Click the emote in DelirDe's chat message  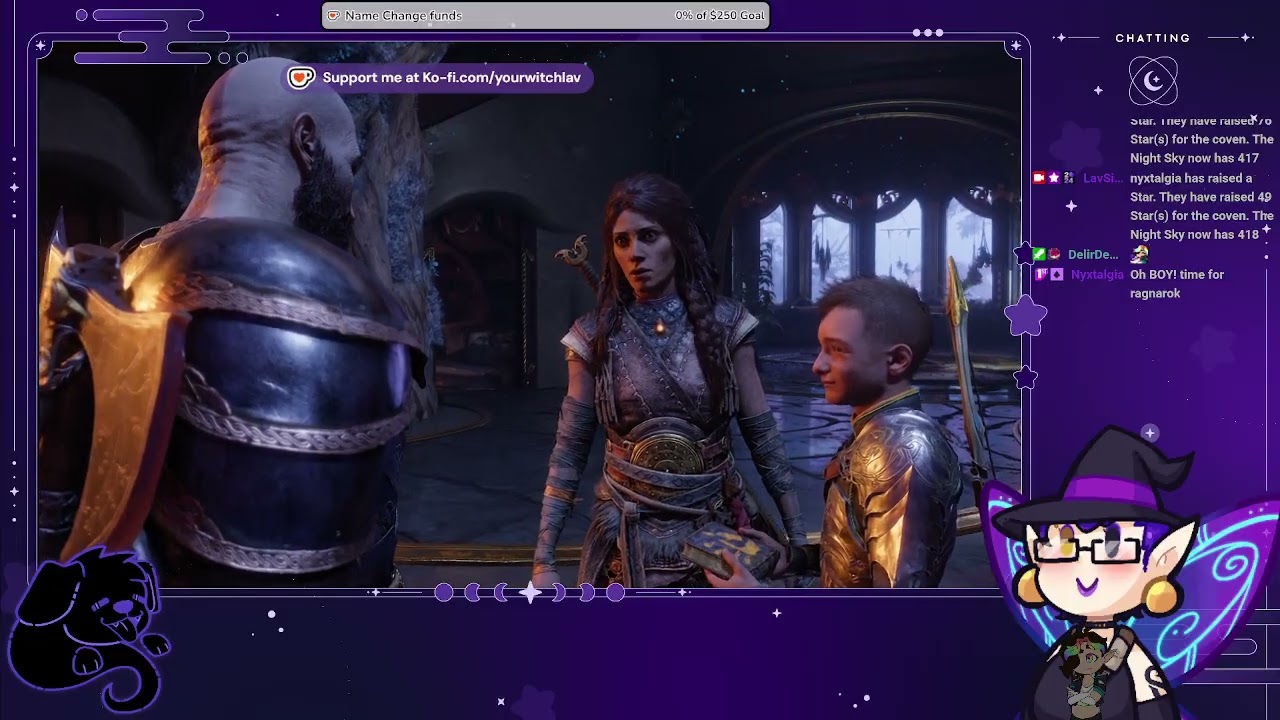pos(1139,255)
